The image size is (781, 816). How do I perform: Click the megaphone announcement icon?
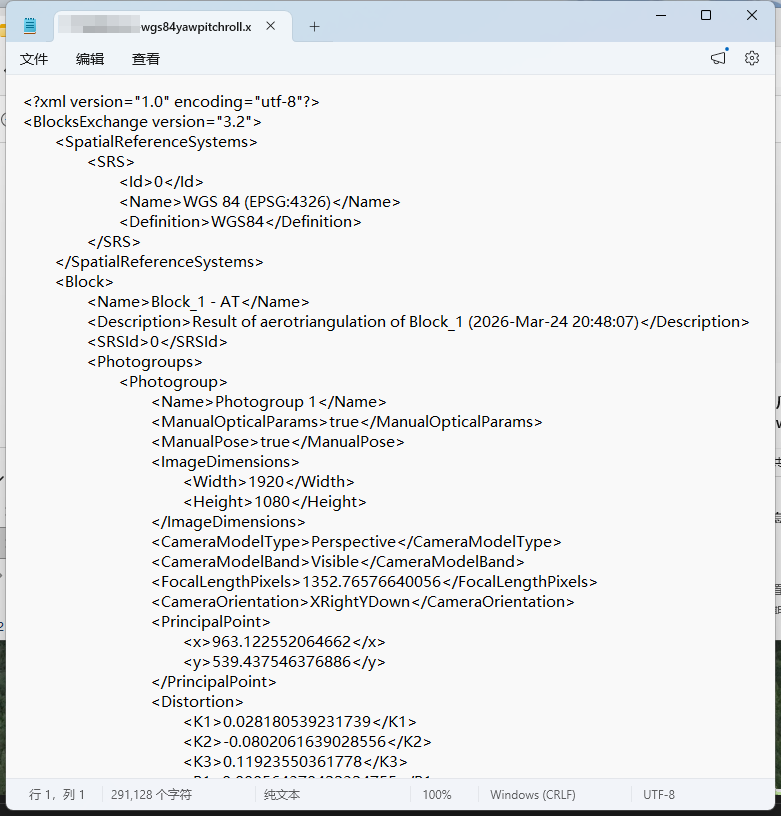718,59
